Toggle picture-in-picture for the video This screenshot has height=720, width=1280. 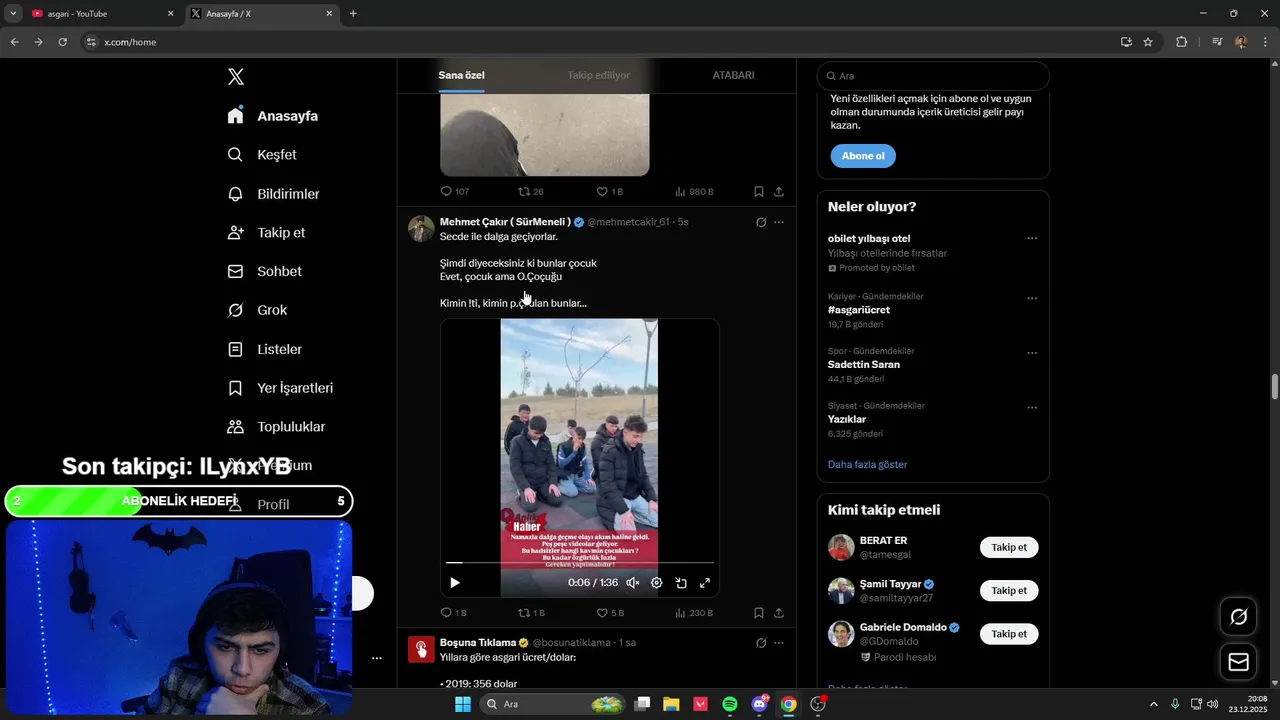pyautogui.click(x=681, y=583)
